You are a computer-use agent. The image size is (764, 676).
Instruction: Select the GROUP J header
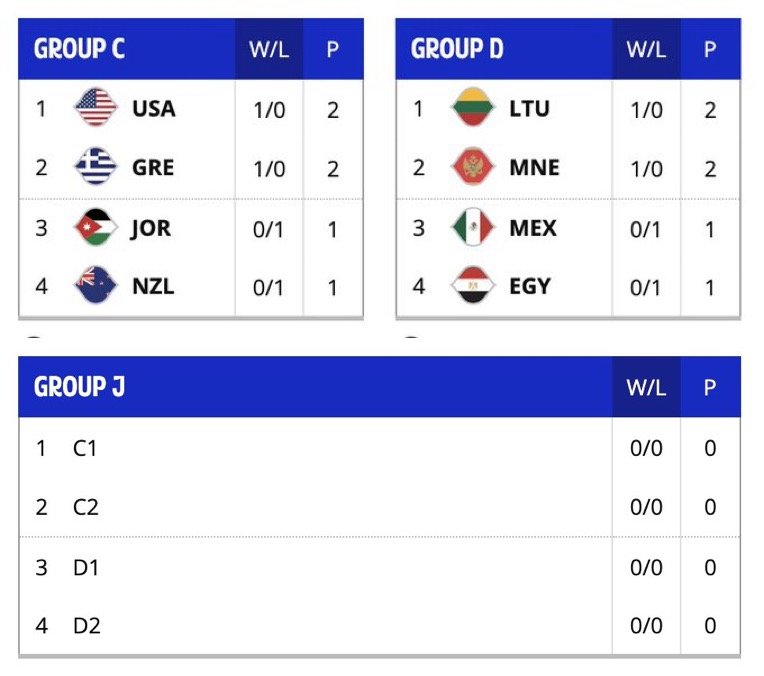click(x=79, y=386)
